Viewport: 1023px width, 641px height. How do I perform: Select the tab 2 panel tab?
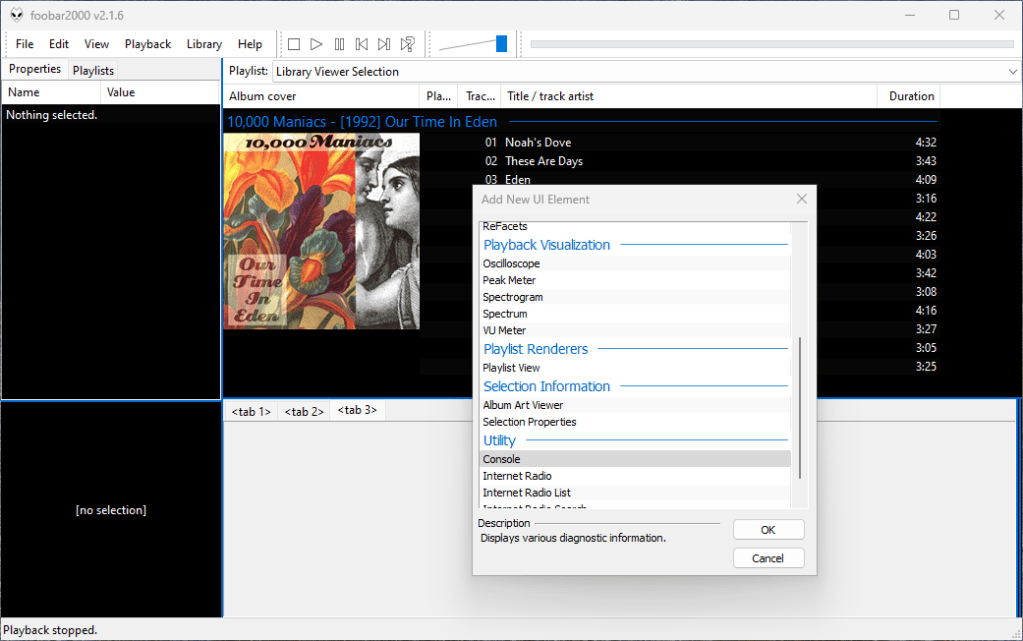pyautogui.click(x=302, y=412)
